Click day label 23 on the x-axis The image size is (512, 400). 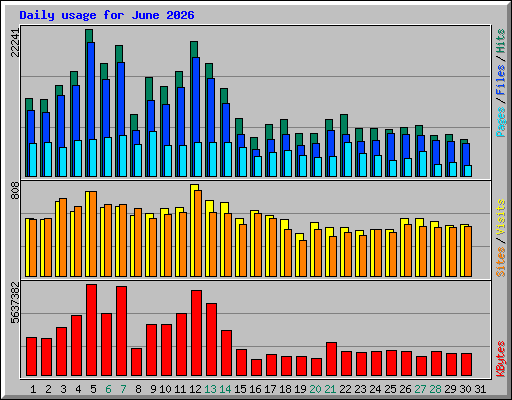(360, 389)
